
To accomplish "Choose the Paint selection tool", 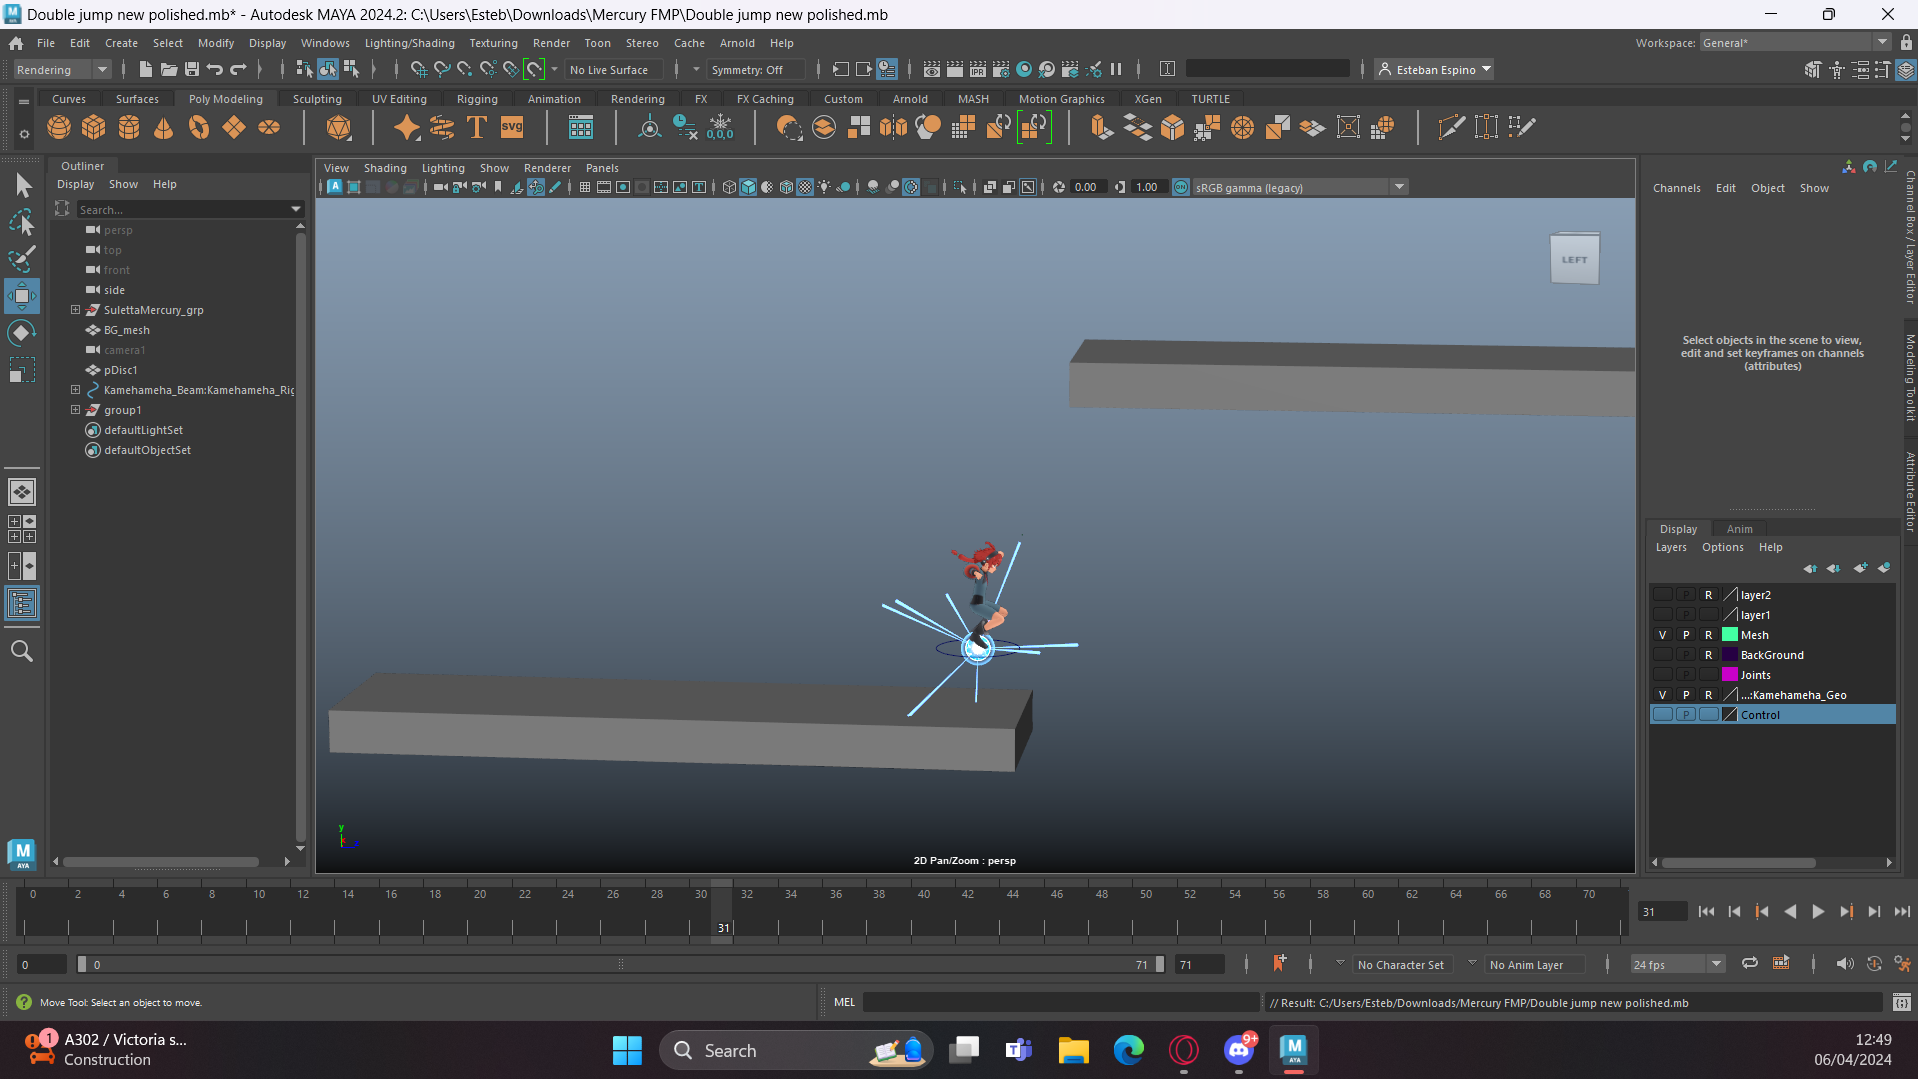I will [x=22, y=259].
